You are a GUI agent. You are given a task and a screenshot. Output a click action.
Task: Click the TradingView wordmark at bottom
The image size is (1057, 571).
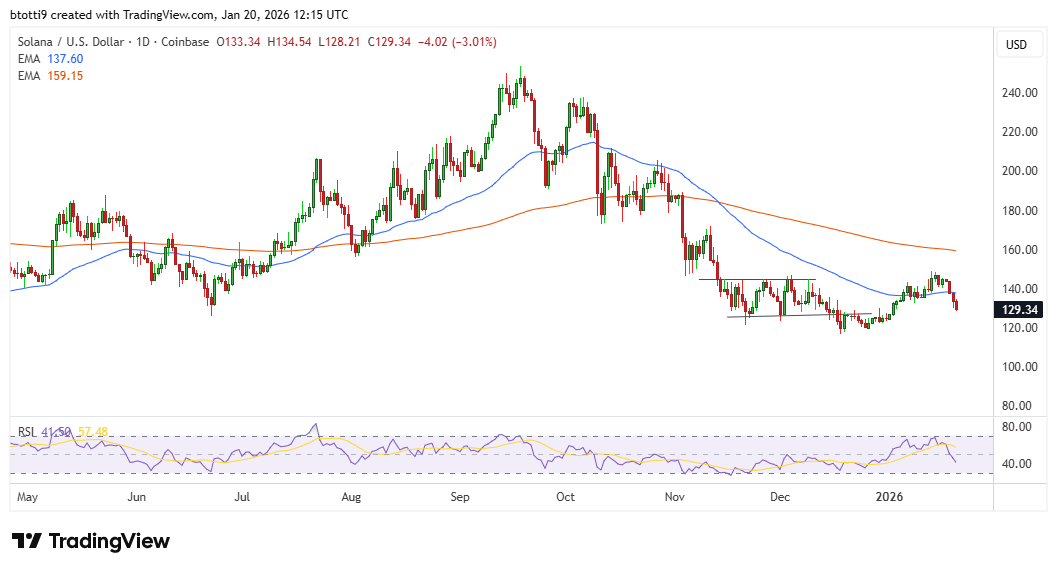coord(109,541)
